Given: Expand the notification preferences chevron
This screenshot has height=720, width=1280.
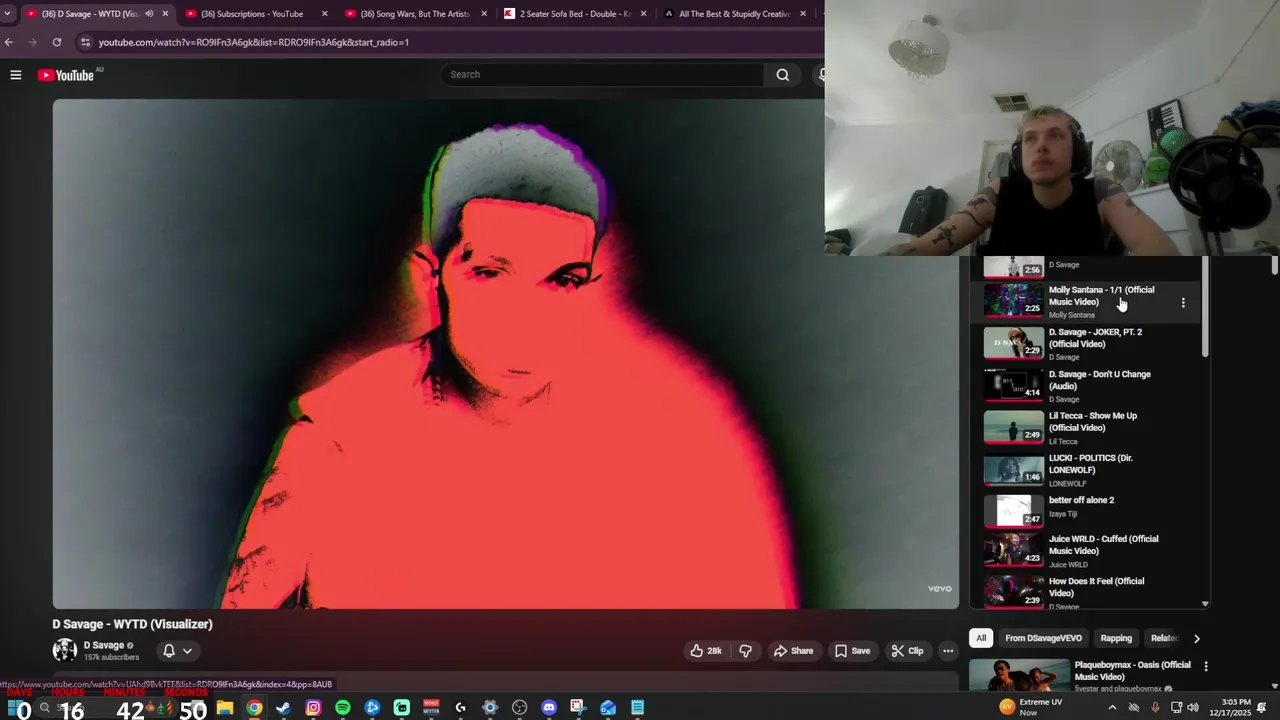Looking at the screenshot, I should 187,651.
